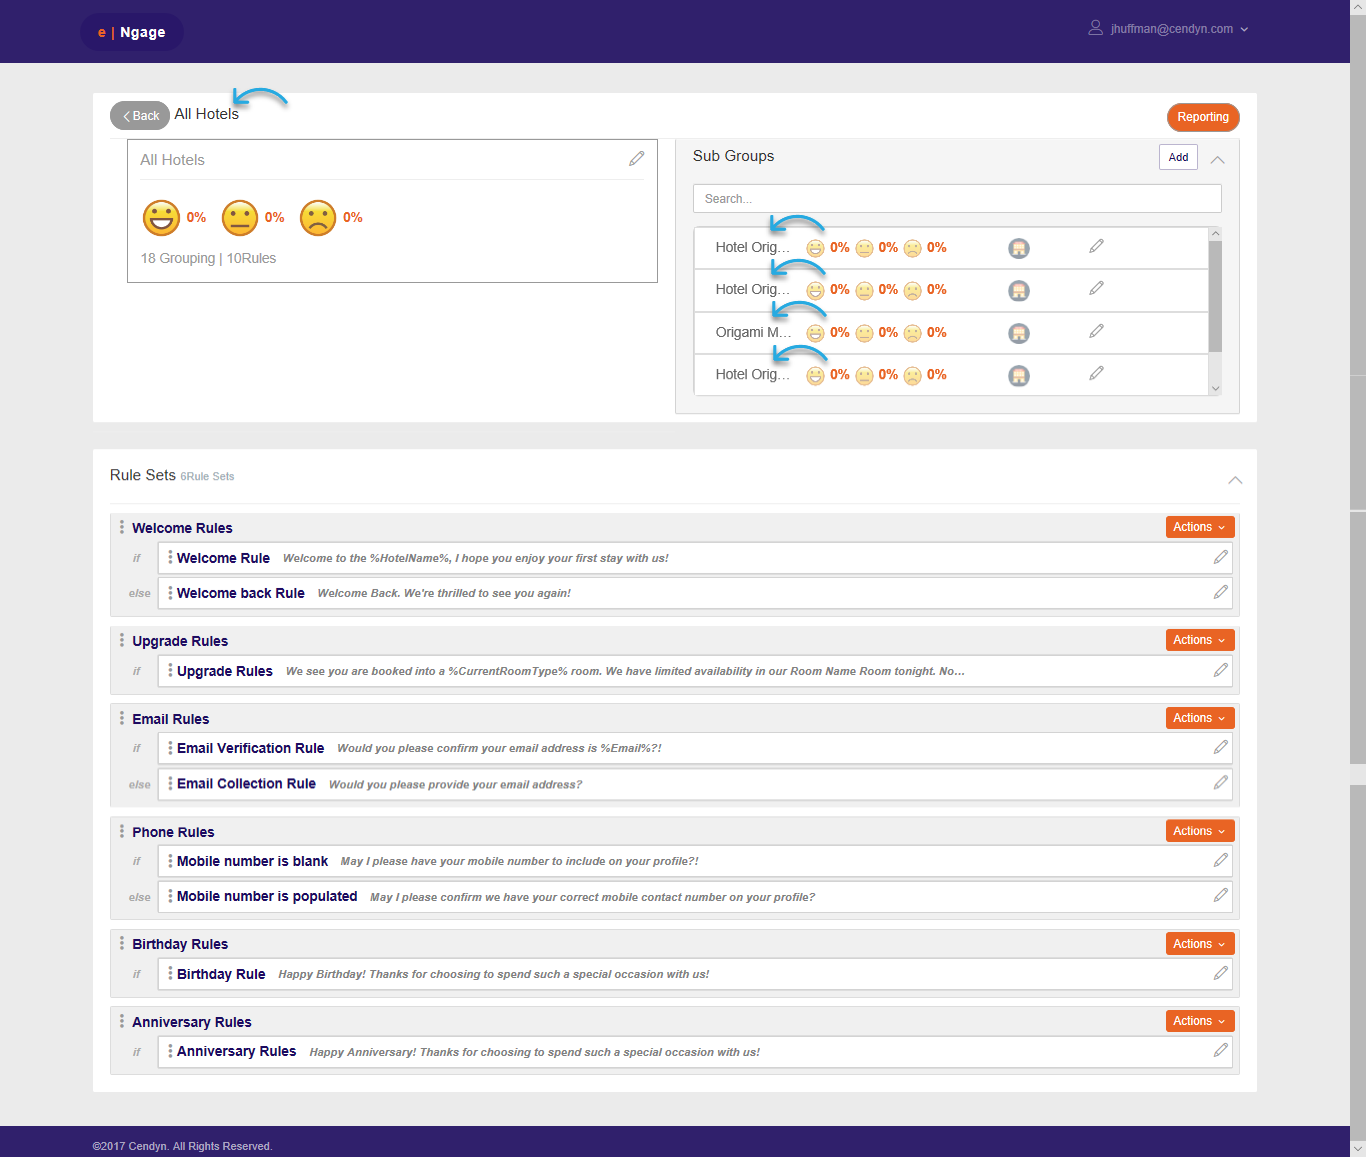Viewport: 1366px width, 1157px height.
Task: Click the Birthday Rules set heading
Action: [180, 944]
